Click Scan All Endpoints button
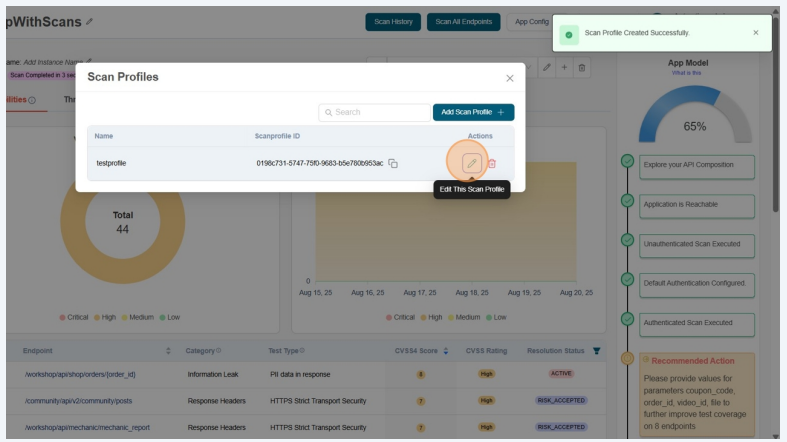The image size is (787, 442). tap(464, 22)
